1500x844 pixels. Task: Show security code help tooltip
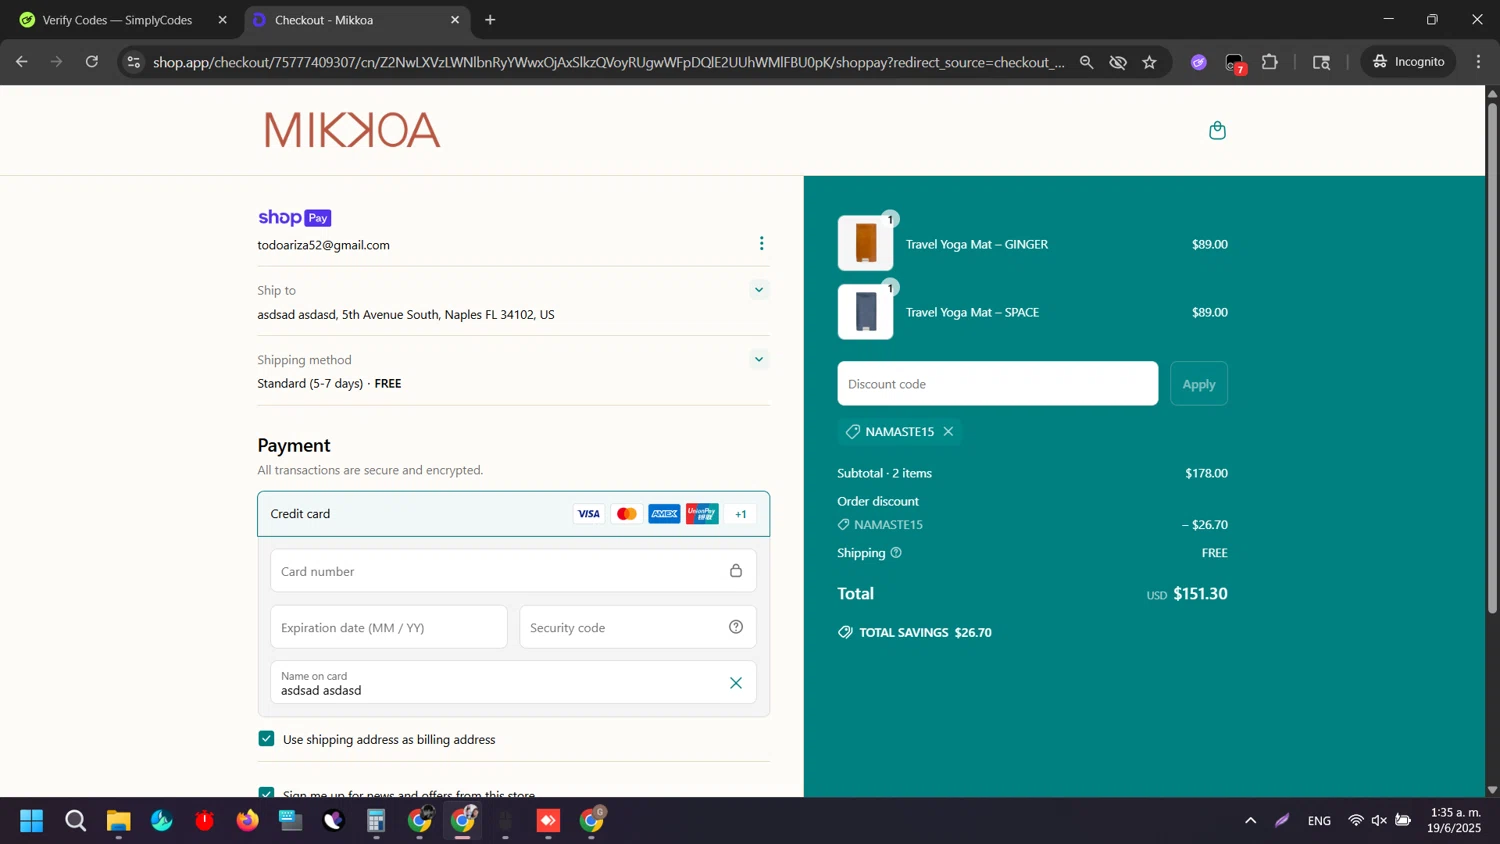pyautogui.click(x=736, y=627)
